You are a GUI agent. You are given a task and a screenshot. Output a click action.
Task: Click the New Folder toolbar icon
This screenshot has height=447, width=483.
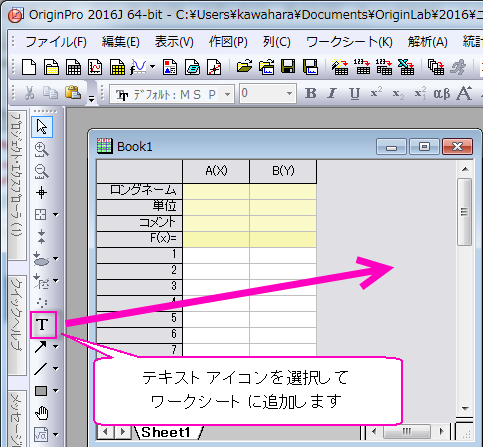point(51,67)
